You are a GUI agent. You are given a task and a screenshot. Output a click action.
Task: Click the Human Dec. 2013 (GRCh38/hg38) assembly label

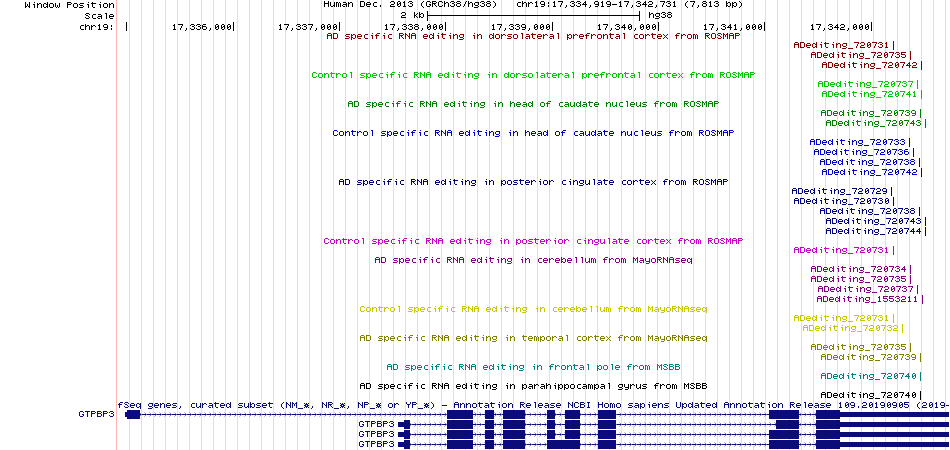[x=410, y=4]
